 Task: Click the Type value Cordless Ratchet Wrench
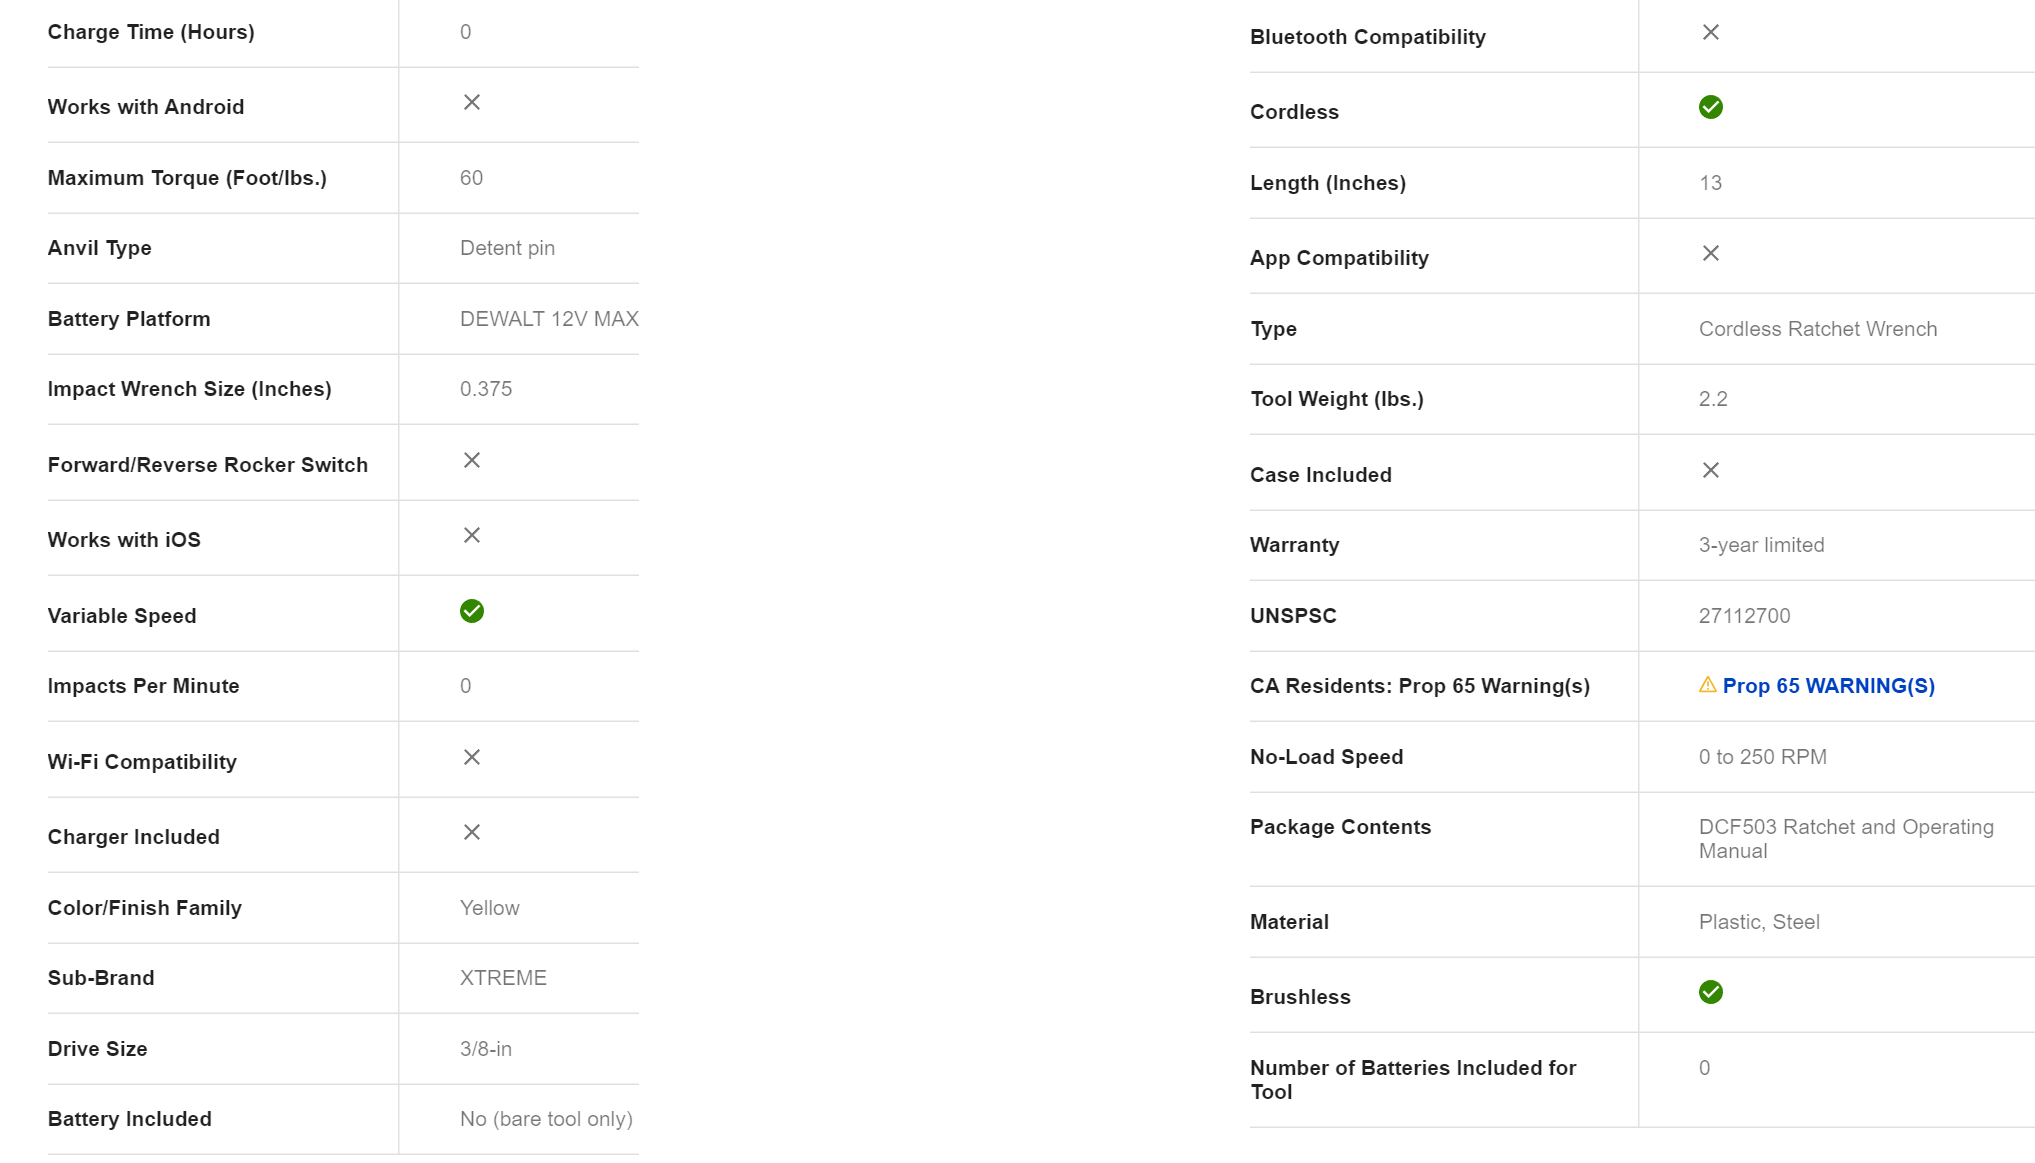pos(1817,329)
